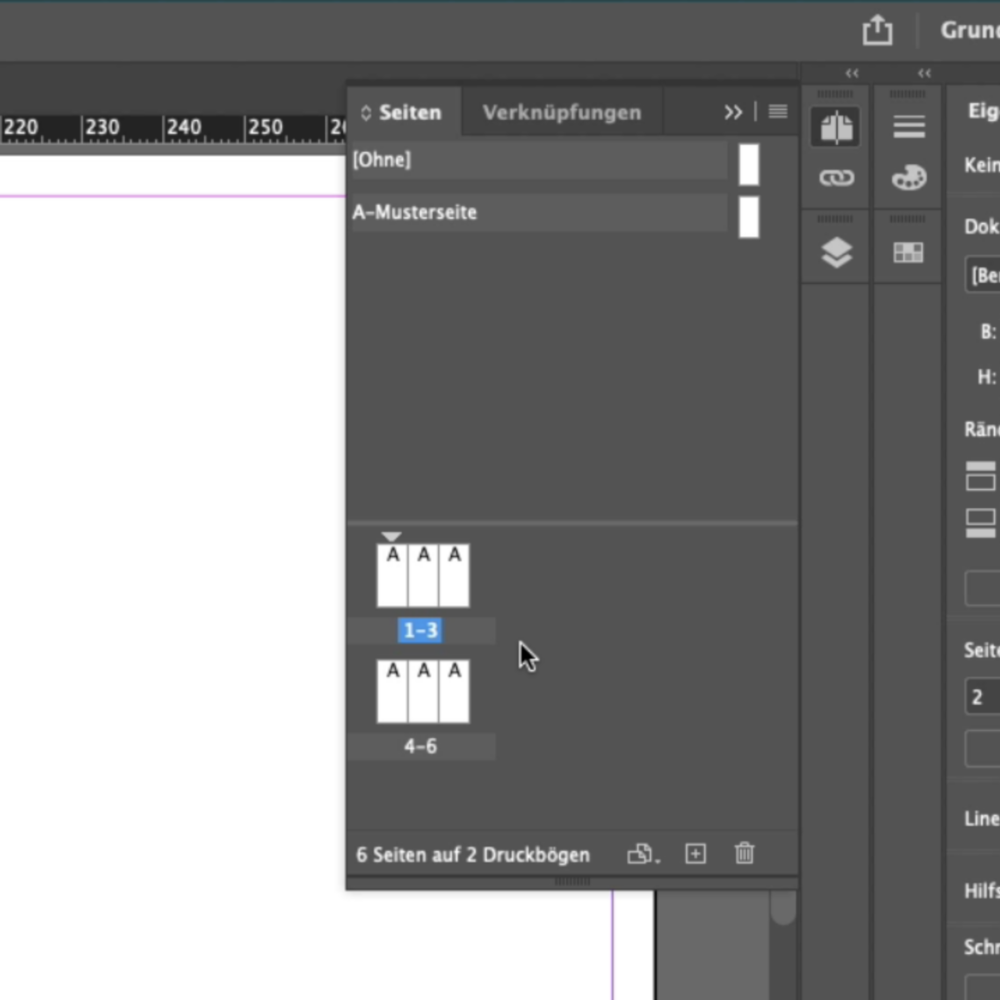Open the Stroke panel dock icon
This screenshot has width=1000, height=1000.
click(x=909, y=127)
